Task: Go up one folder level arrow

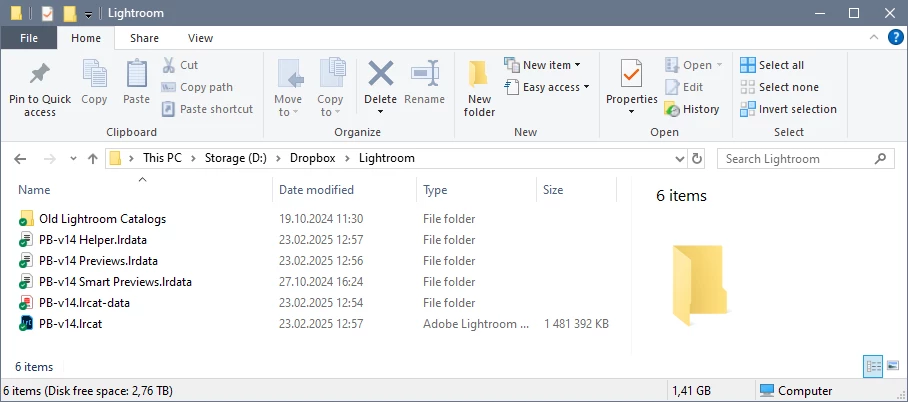Action: 93,159
